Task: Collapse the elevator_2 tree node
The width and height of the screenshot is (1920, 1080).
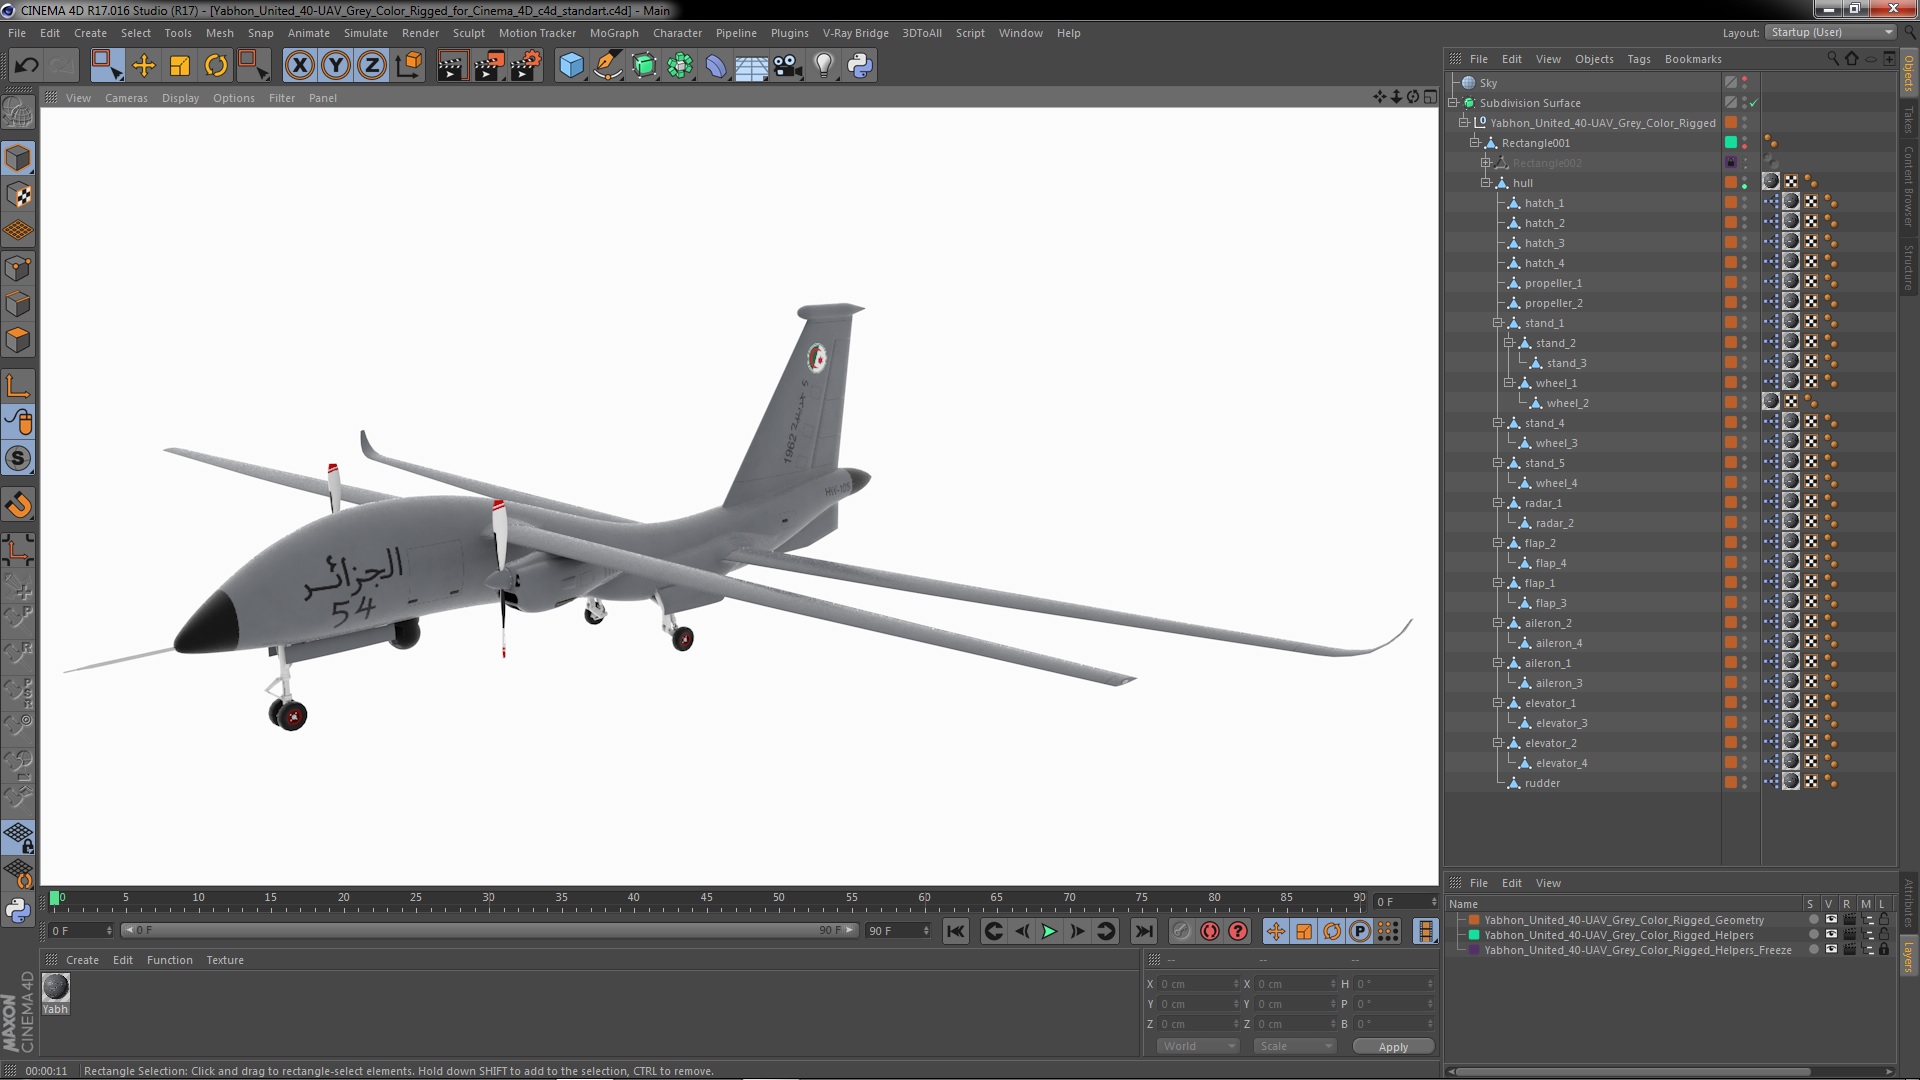Action: tap(1498, 743)
